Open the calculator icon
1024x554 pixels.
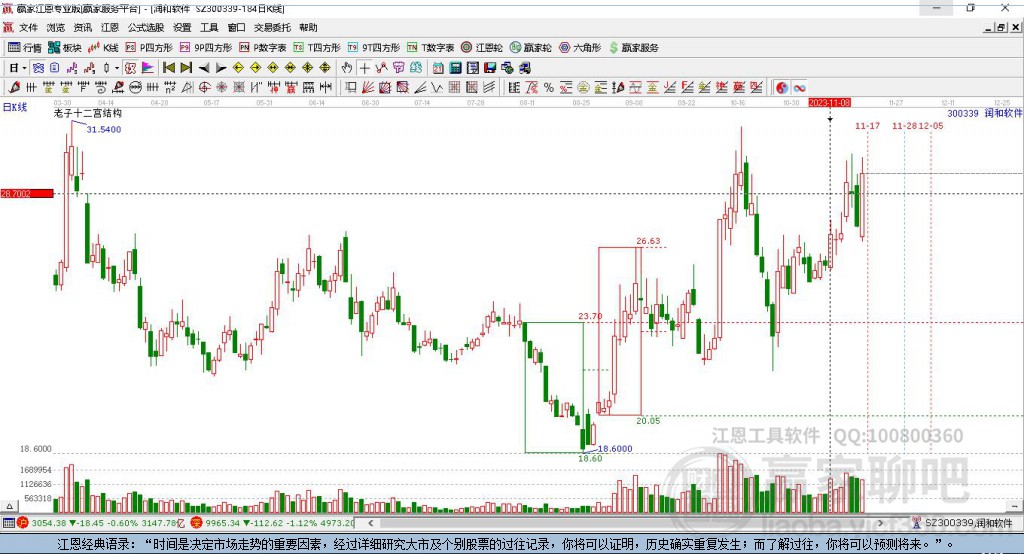tap(455, 68)
